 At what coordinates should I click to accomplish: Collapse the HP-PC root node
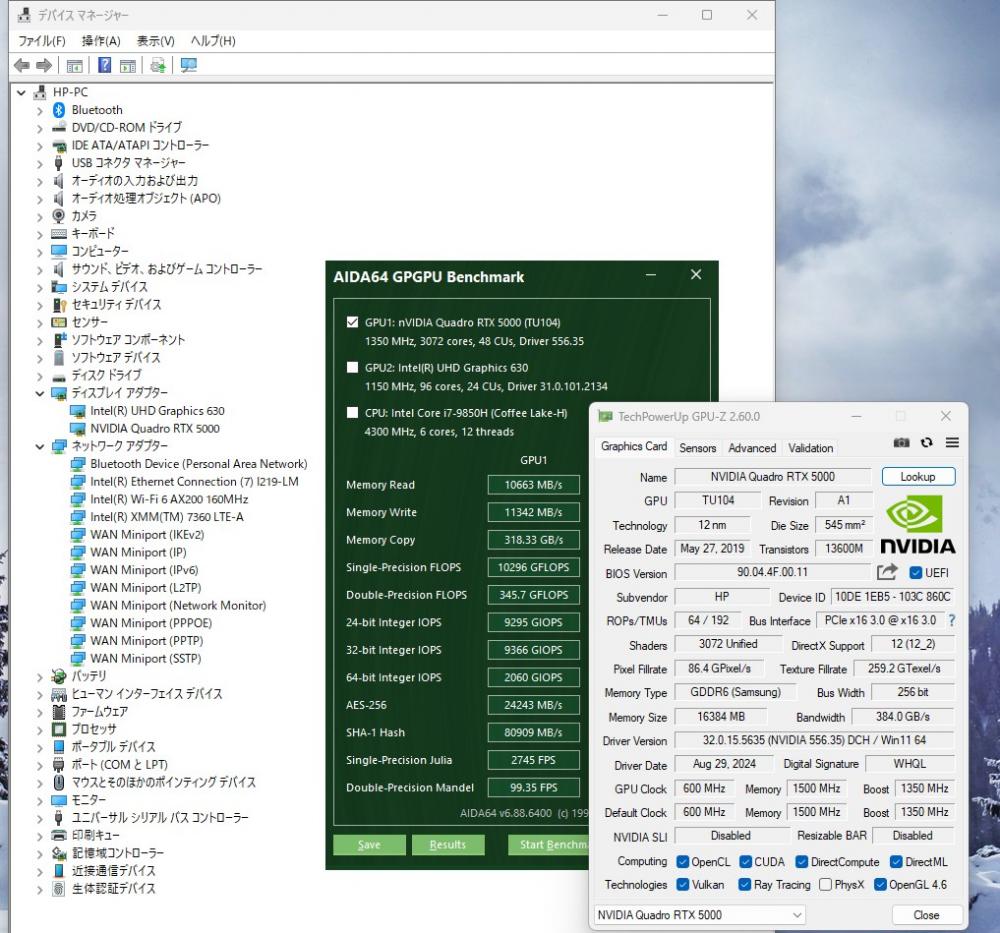click(21, 92)
